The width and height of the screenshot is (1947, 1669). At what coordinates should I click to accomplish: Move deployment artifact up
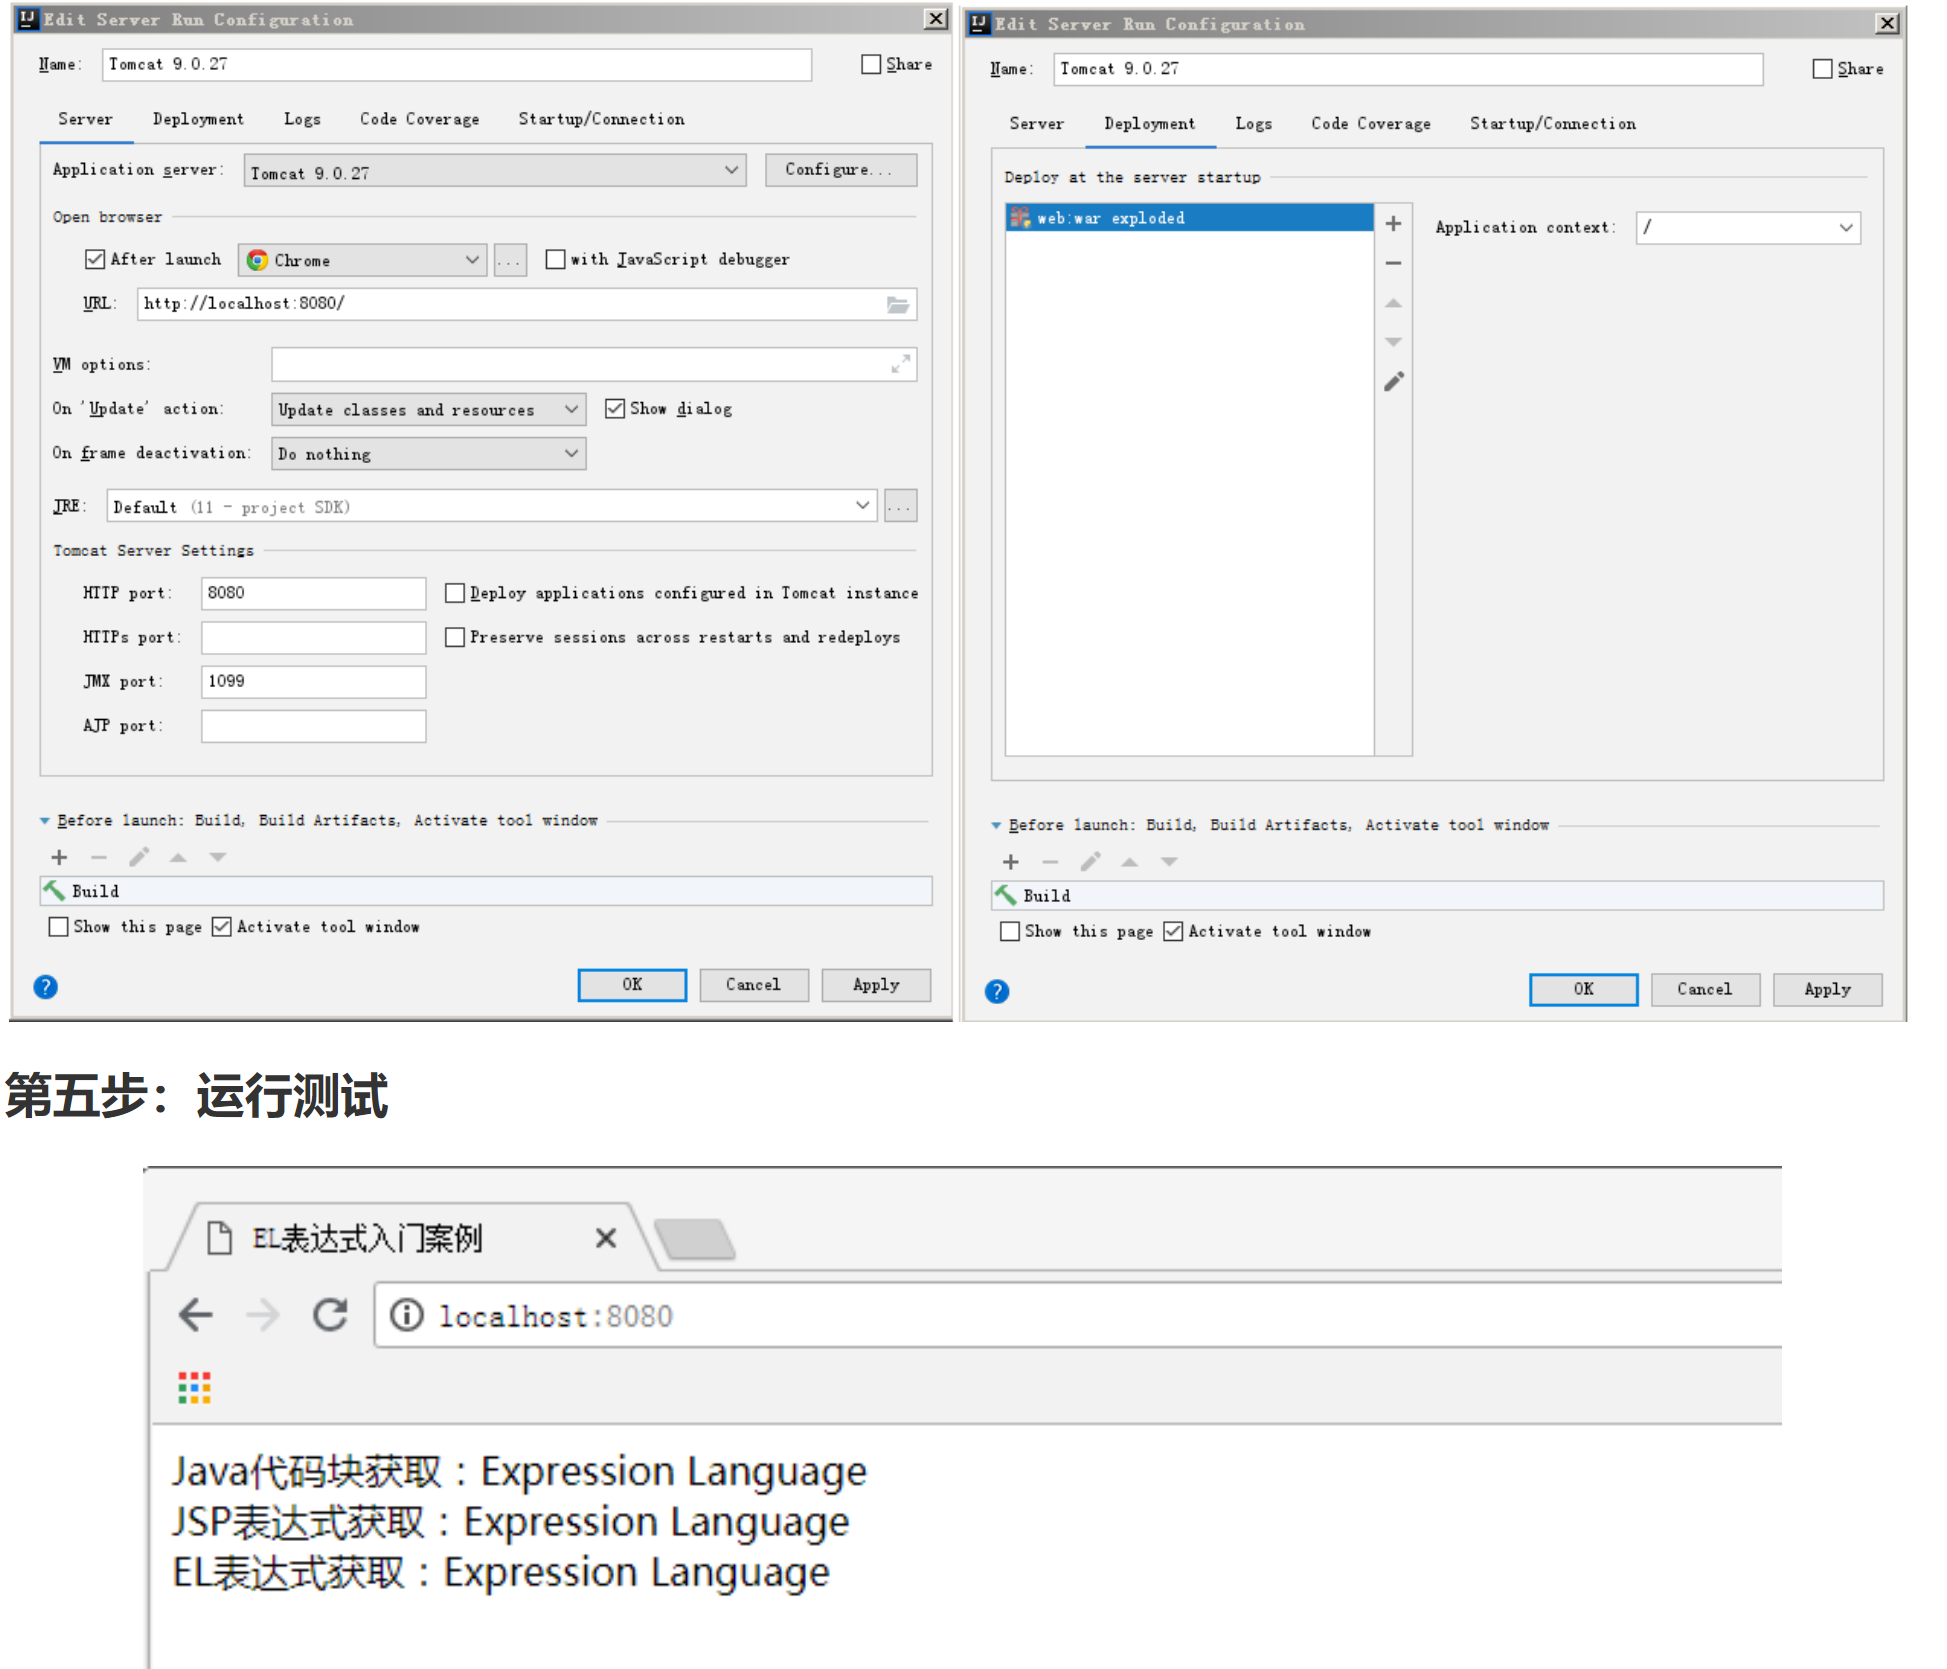[1393, 302]
